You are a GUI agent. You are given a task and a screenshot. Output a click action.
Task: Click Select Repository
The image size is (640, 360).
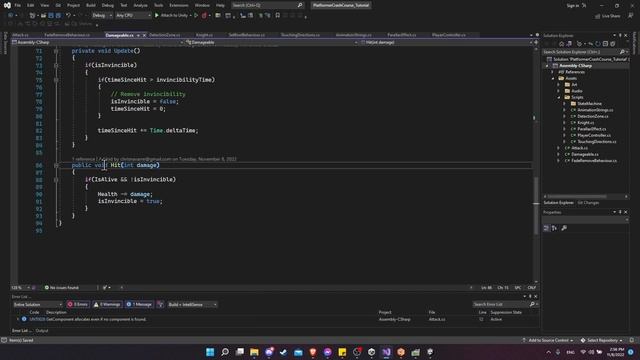(602, 340)
